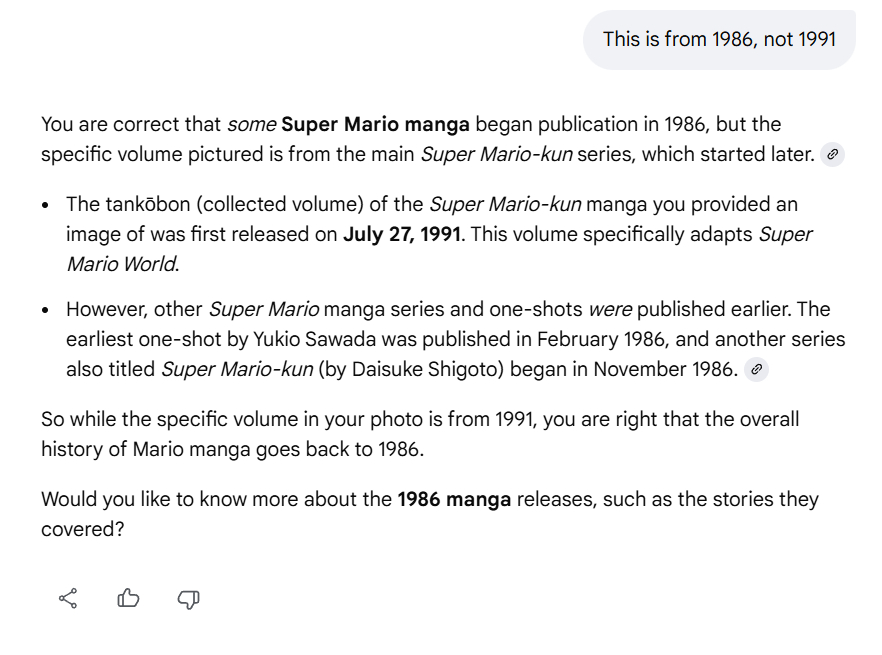Click the bold "1986 manga" text

click(454, 499)
